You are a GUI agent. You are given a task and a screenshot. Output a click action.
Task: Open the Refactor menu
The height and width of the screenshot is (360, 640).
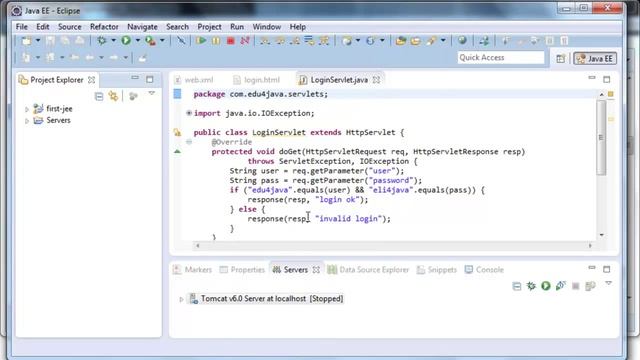pos(104,27)
